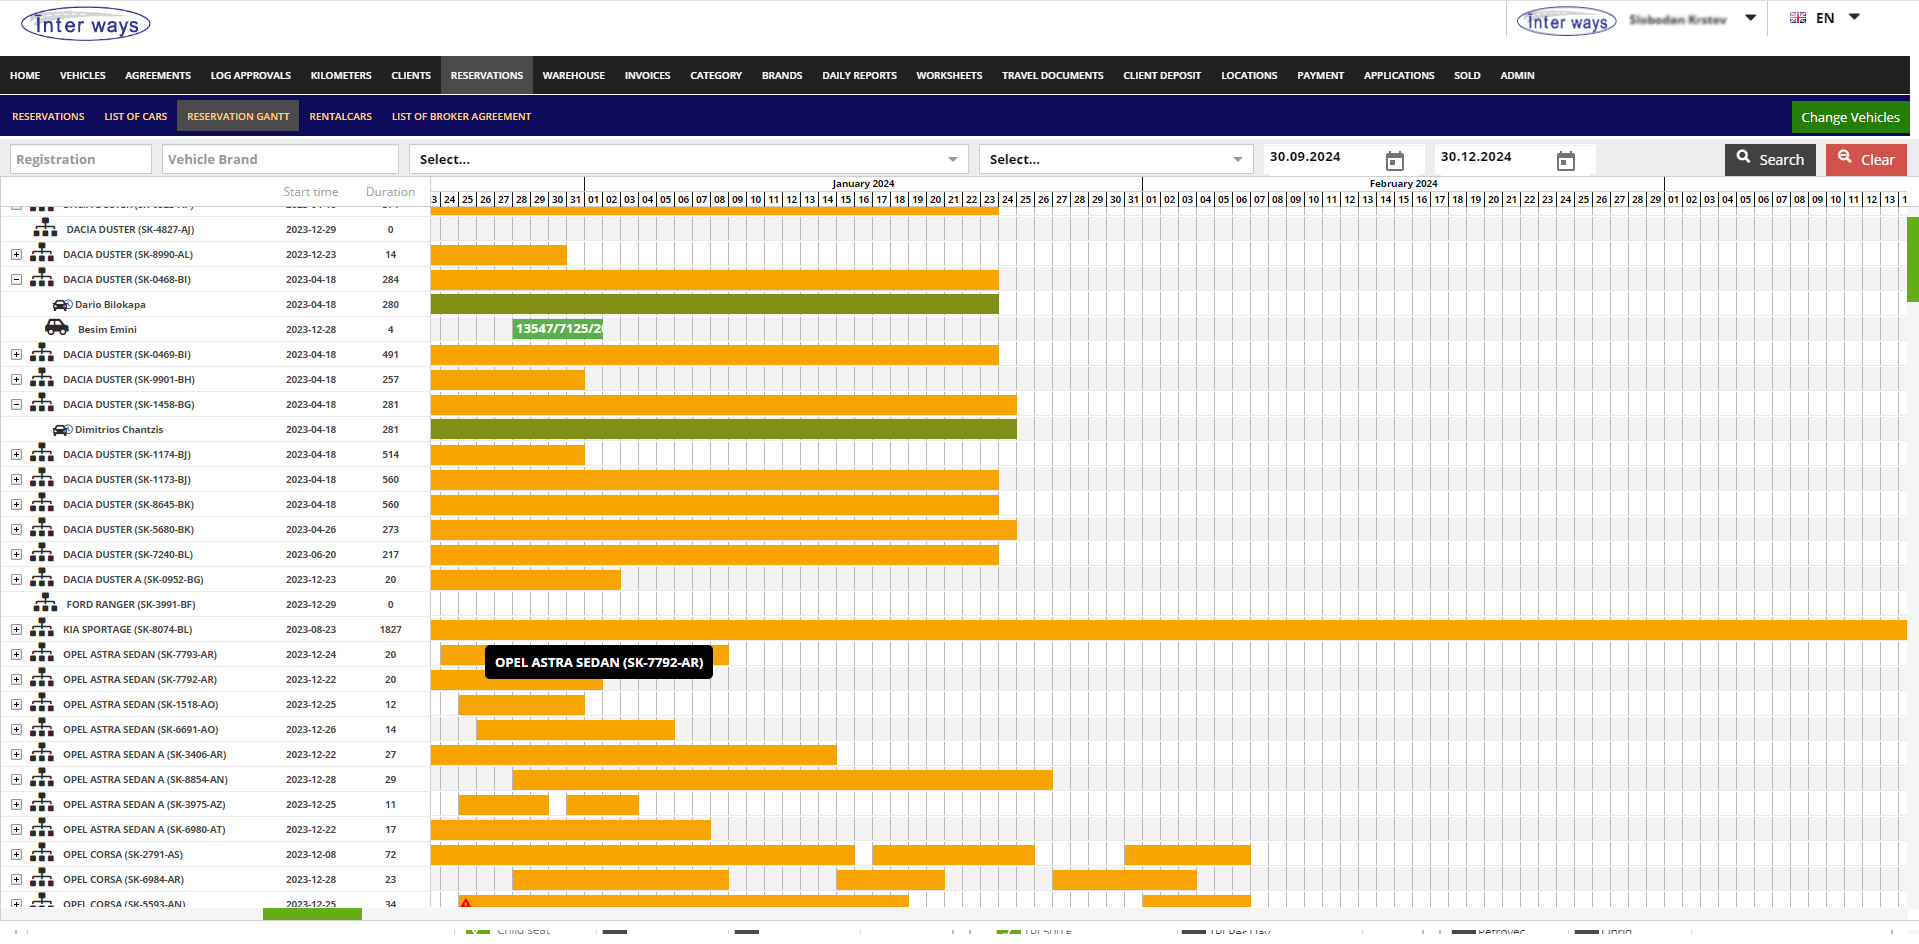Switch to RENTALCARS tab

pos(340,116)
